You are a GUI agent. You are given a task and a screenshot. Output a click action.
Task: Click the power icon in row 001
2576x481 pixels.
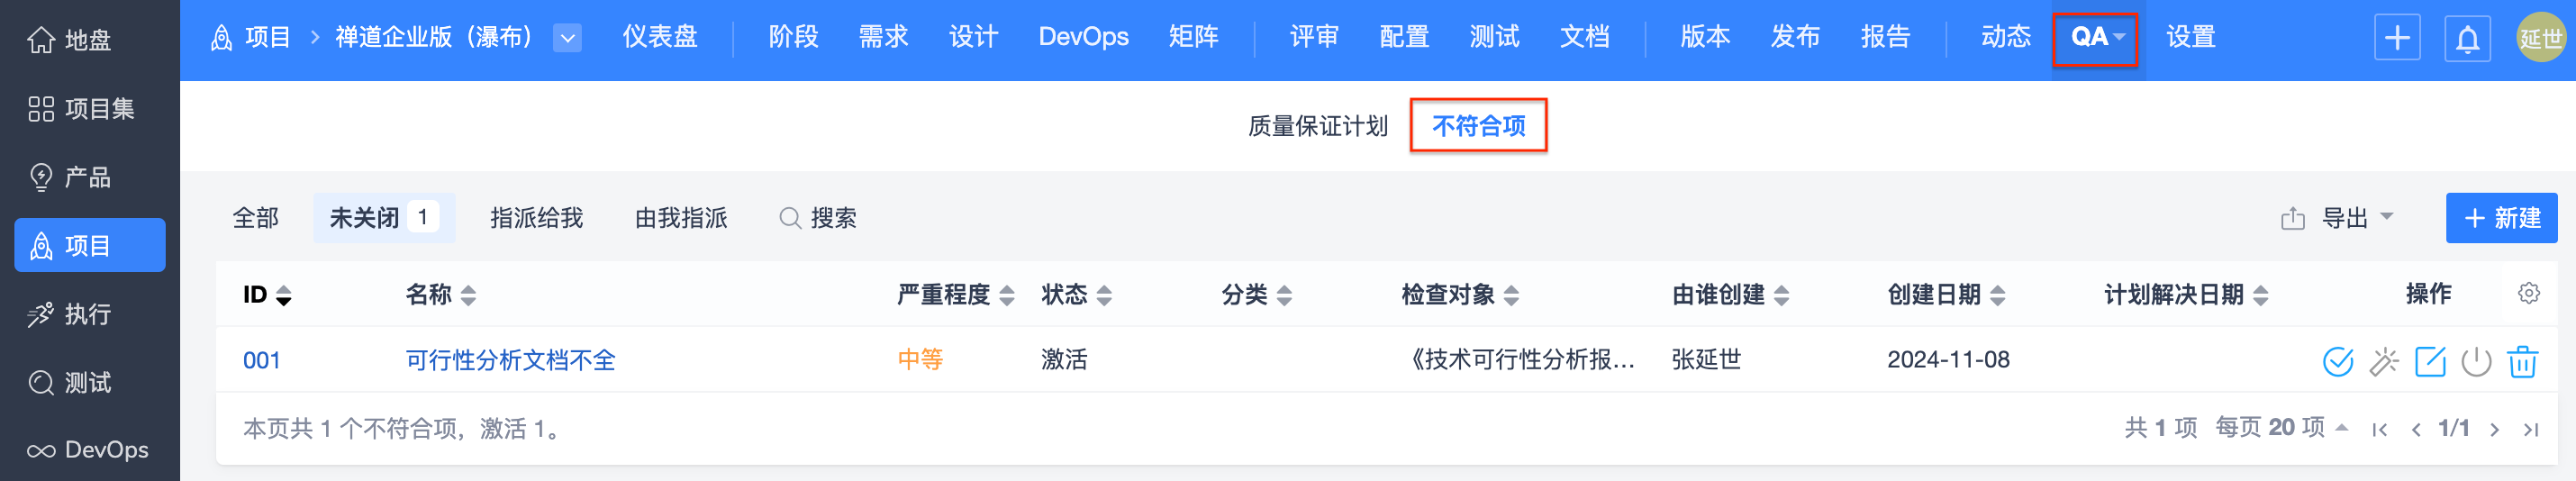click(2476, 361)
